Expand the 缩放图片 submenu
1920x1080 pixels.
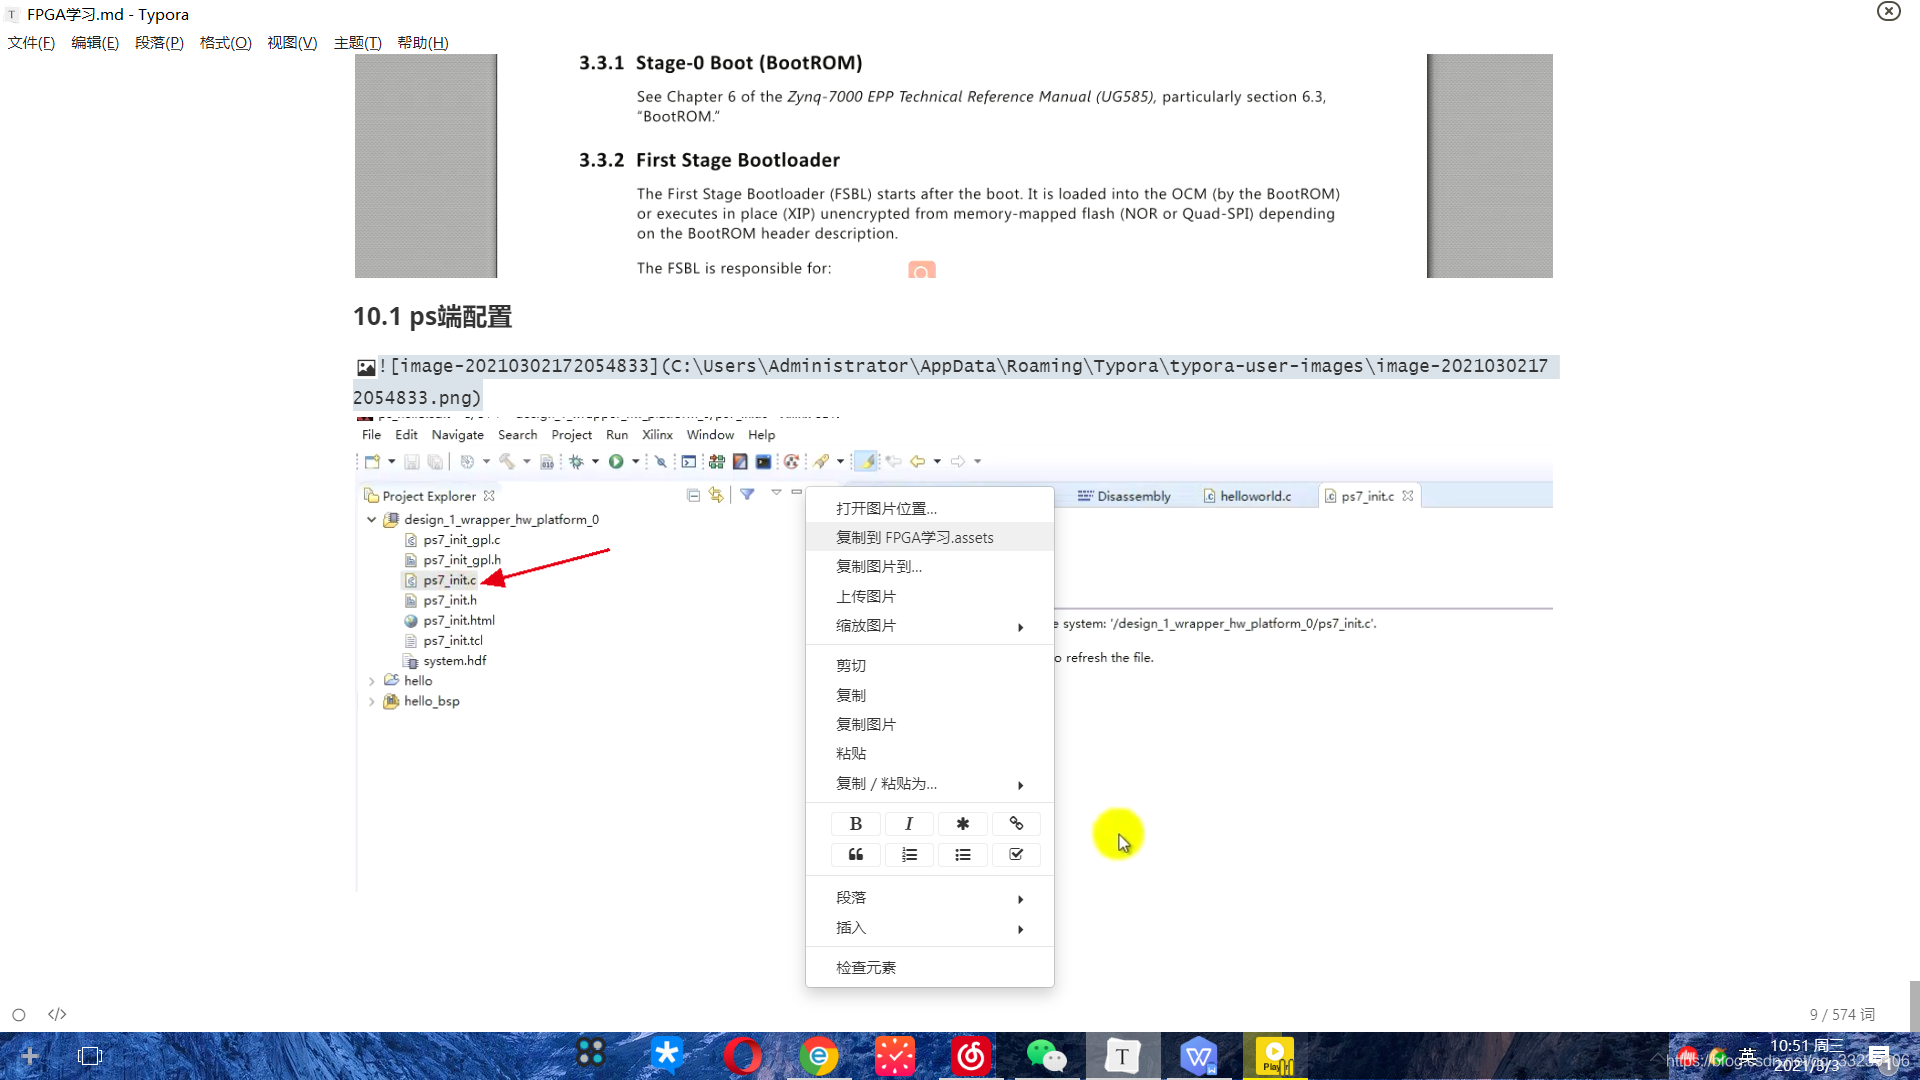929,626
